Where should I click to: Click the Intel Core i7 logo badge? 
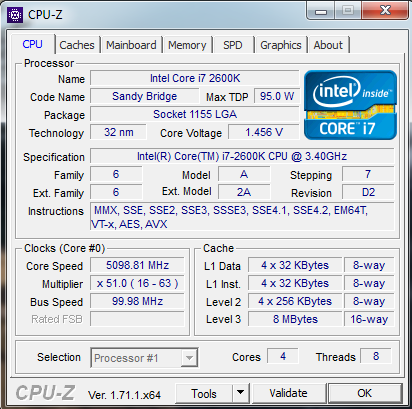350,105
